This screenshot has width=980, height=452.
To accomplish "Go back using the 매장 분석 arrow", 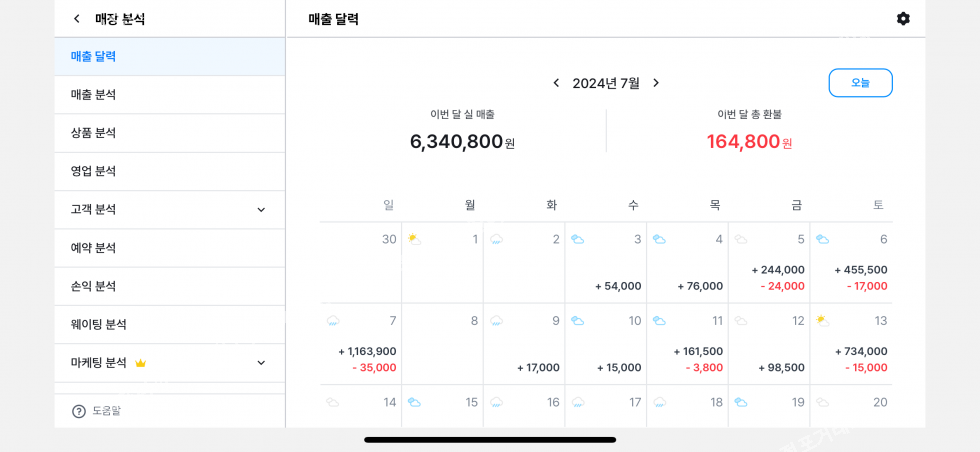I will coord(77,19).
